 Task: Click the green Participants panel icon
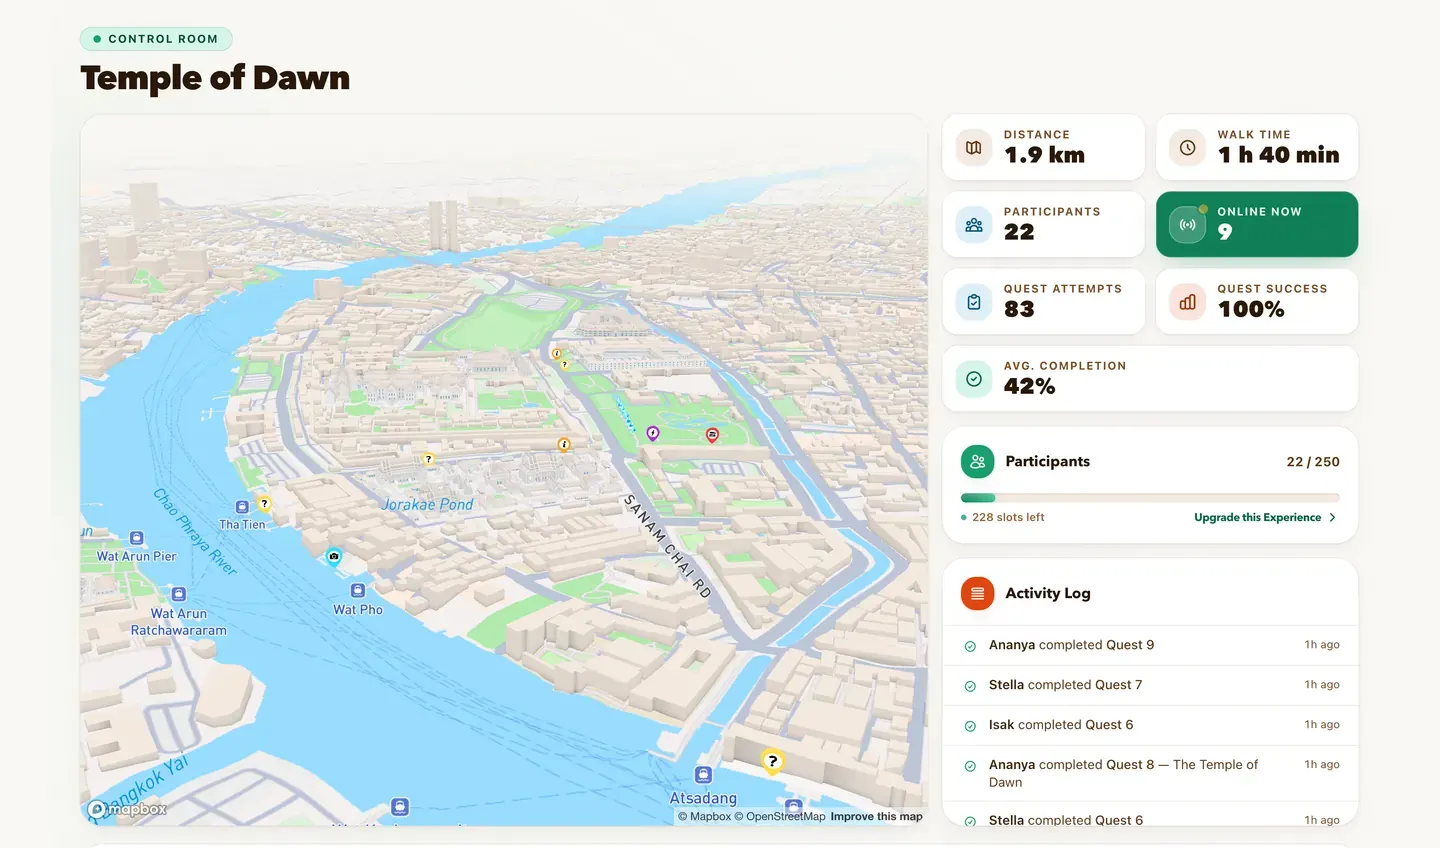point(977,461)
